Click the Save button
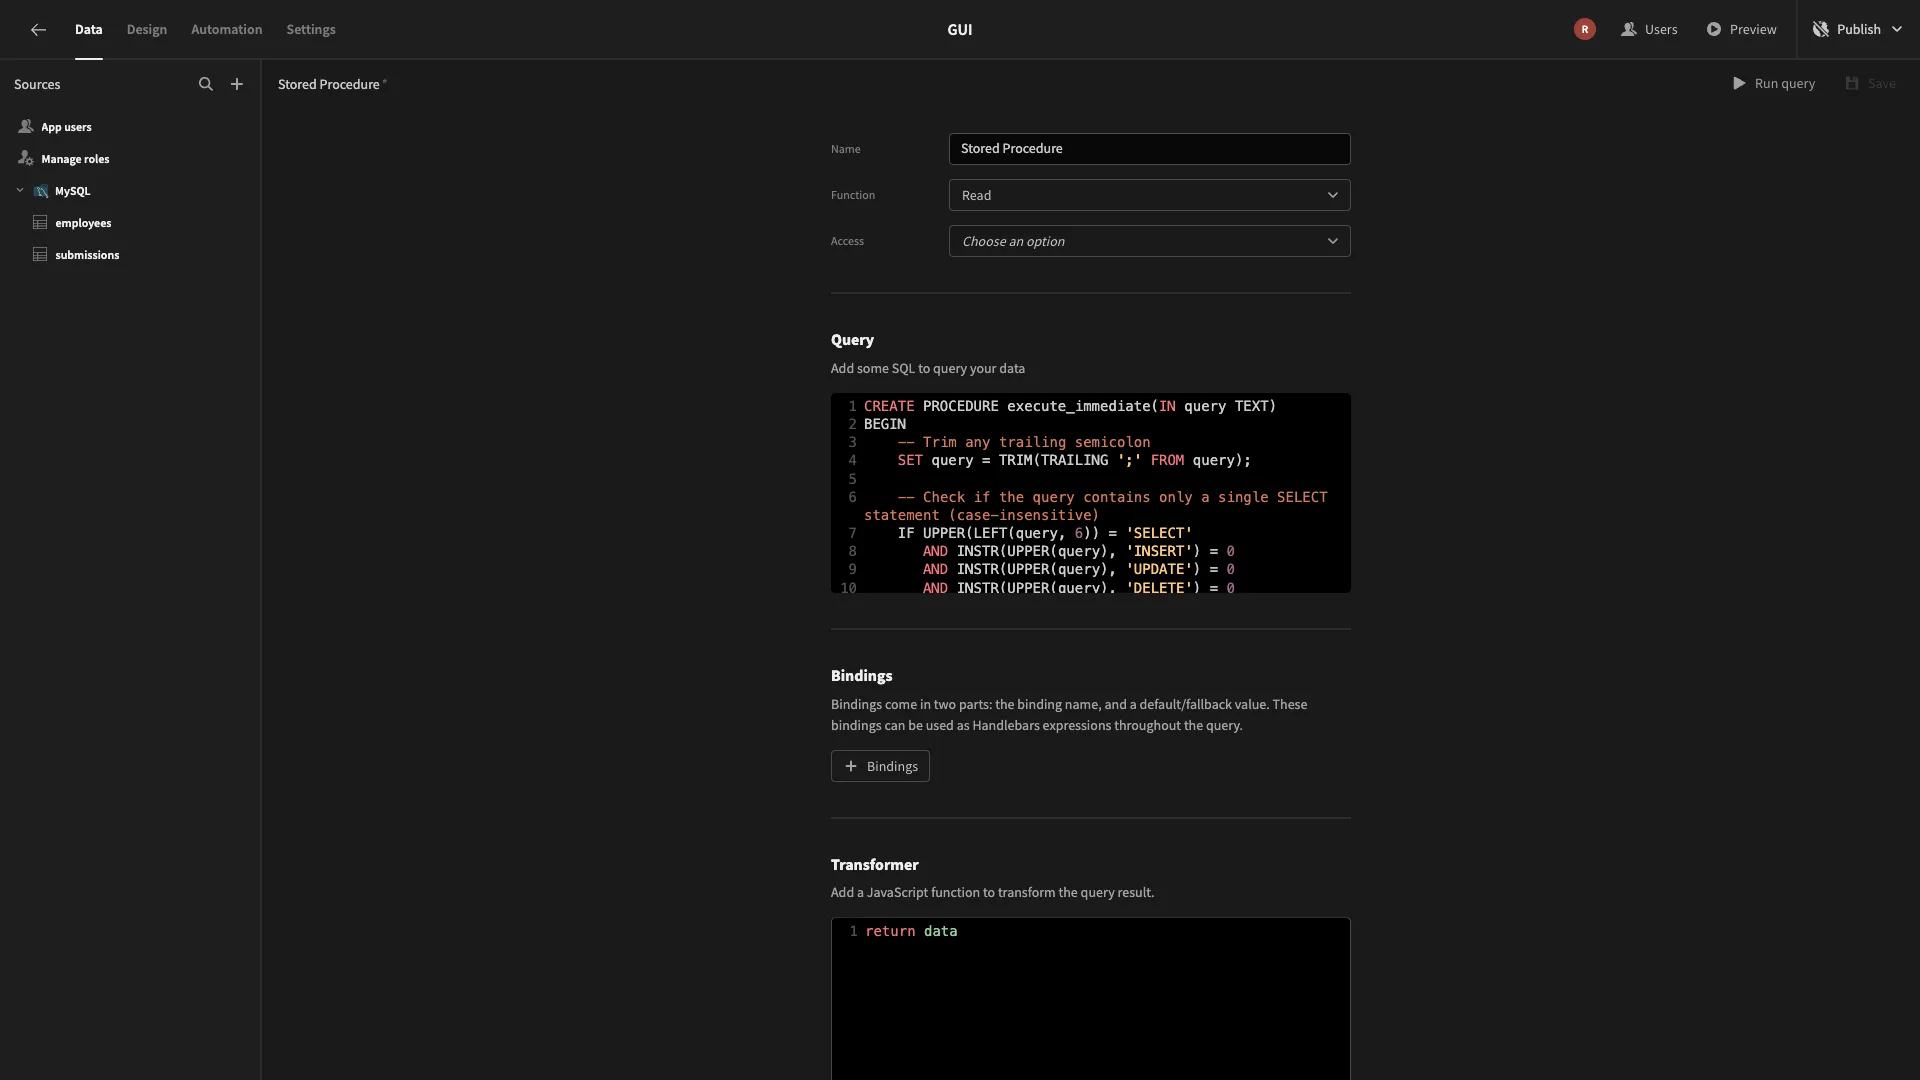This screenshot has width=1920, height=1080. point(1870,84)
